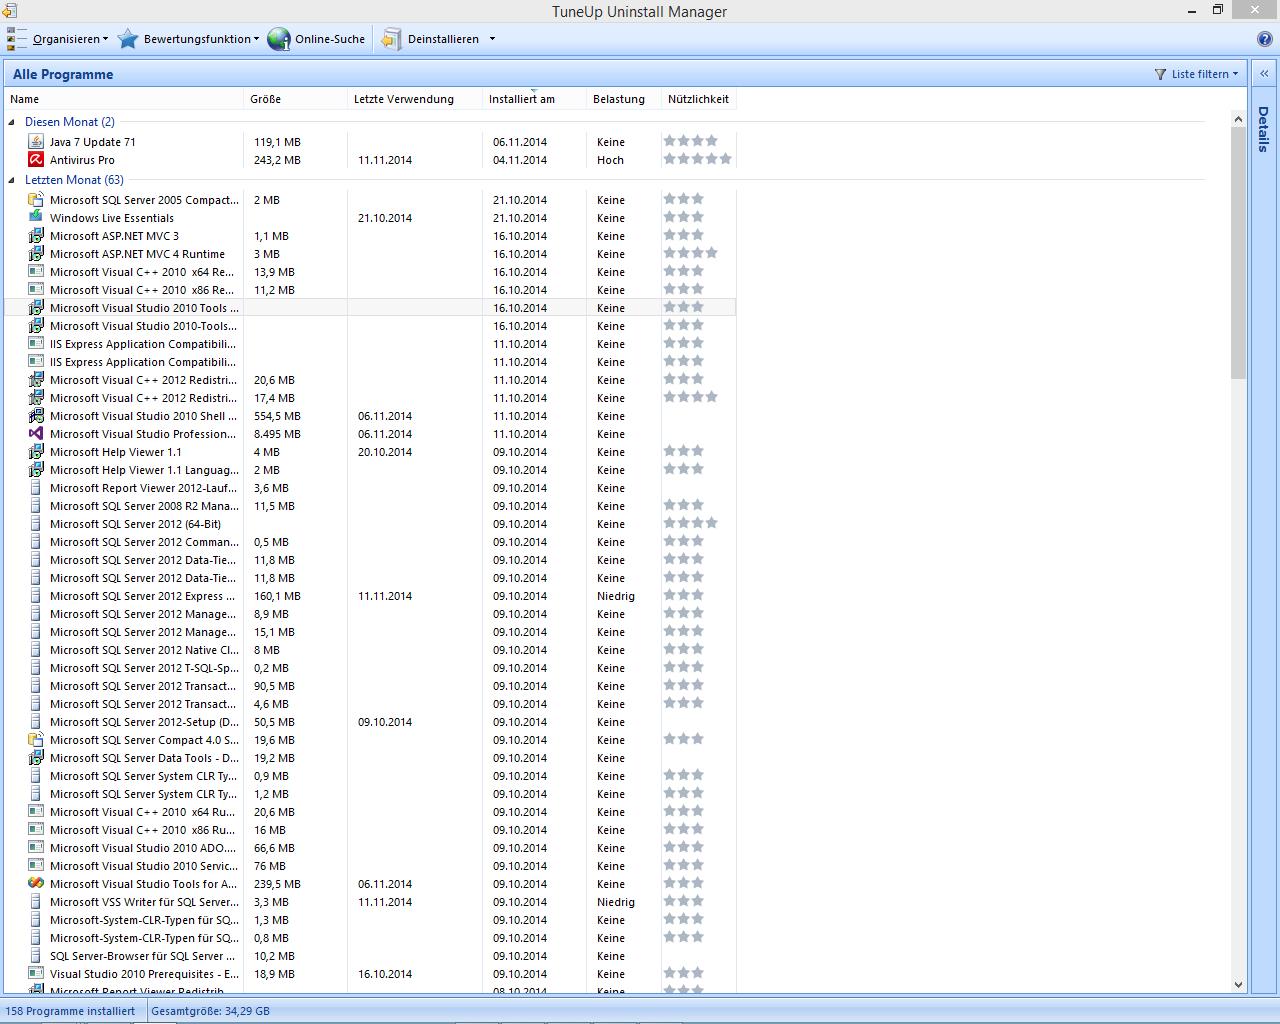Click Antivirus Pro size 243,2 MB
The height and width of the screenshot is (1024, 1280).
(x=277, y=160)
